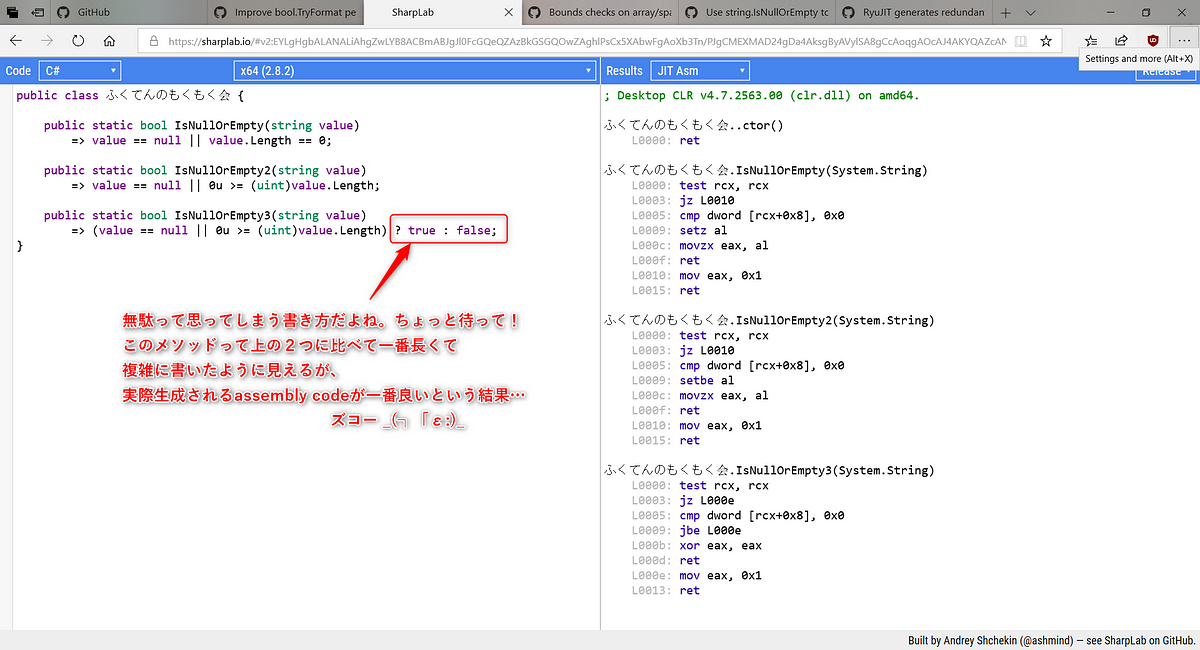Click the IsNullOrEmpty(string value) method signature
This screenshot has width=1200, height=650.
point(201,125)
